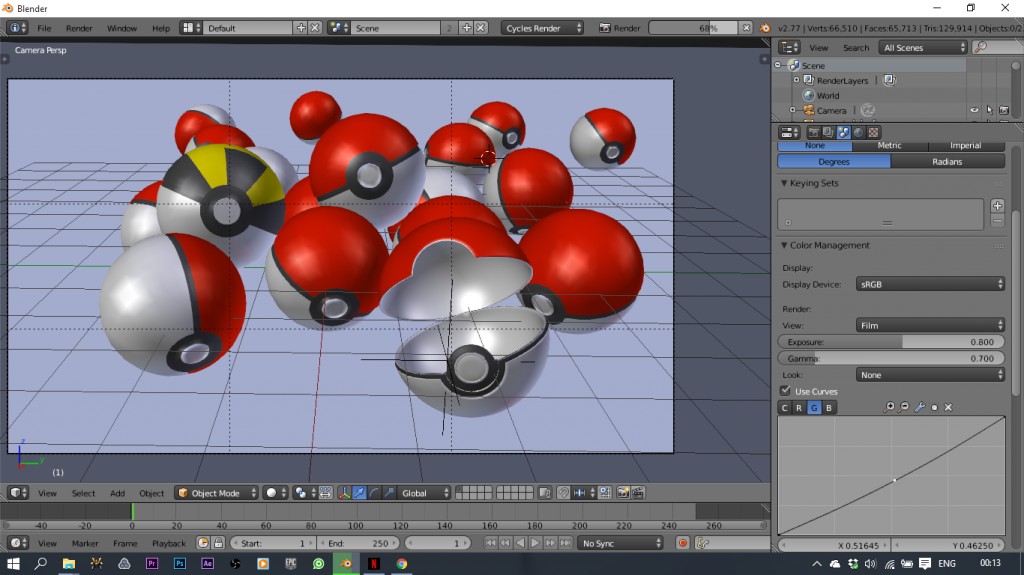1024x575 pixels.
Task: Open the Render properties tab icon
Action: click(x=814, y=132)
